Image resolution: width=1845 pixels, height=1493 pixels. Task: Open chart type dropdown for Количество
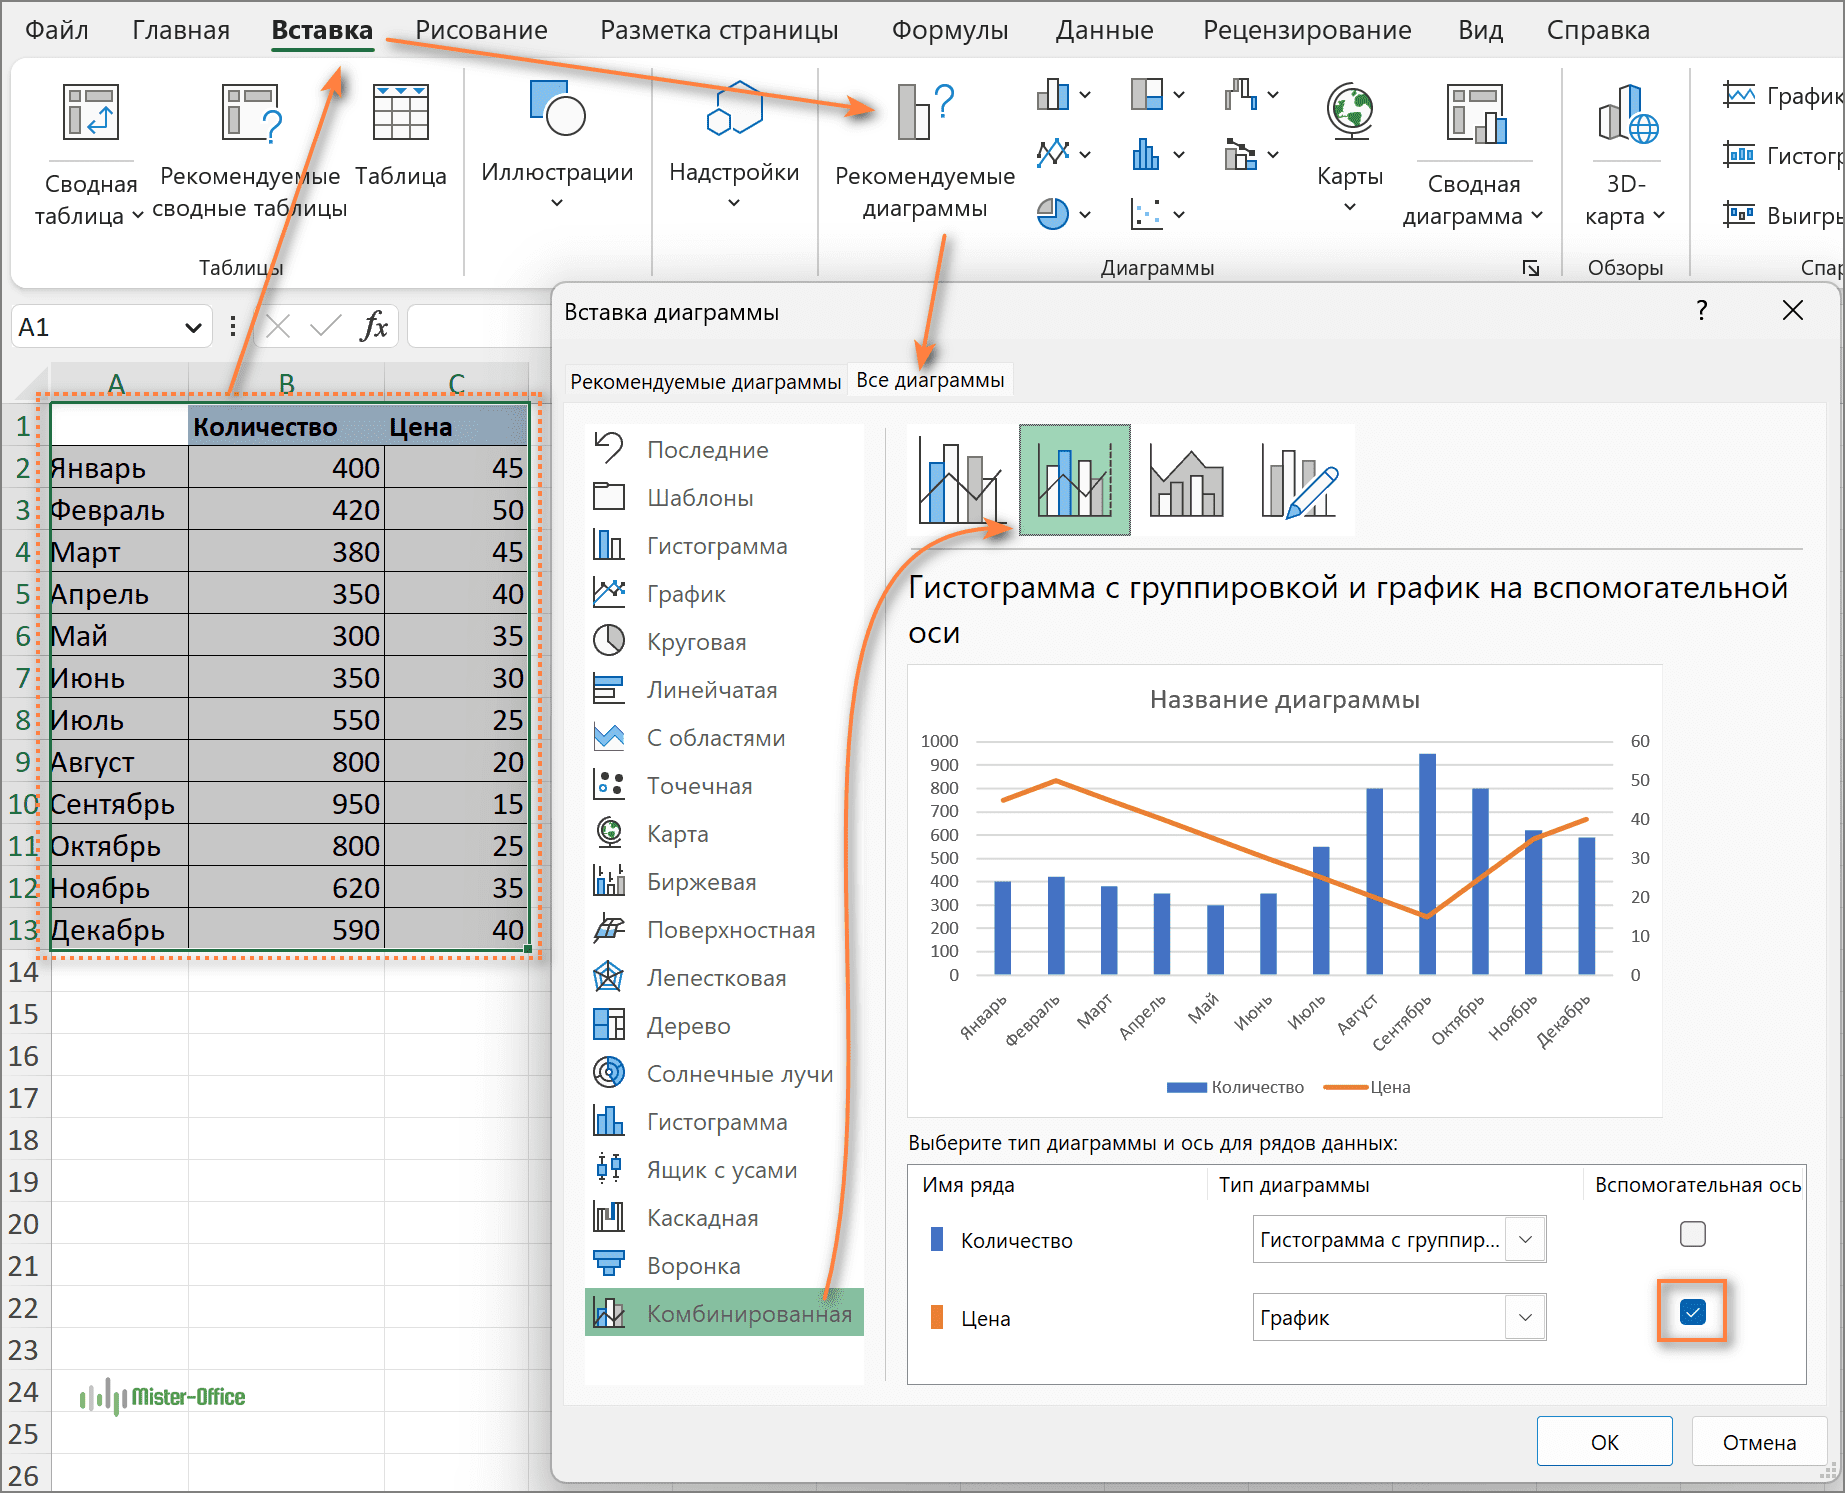coord(1525,1240)
